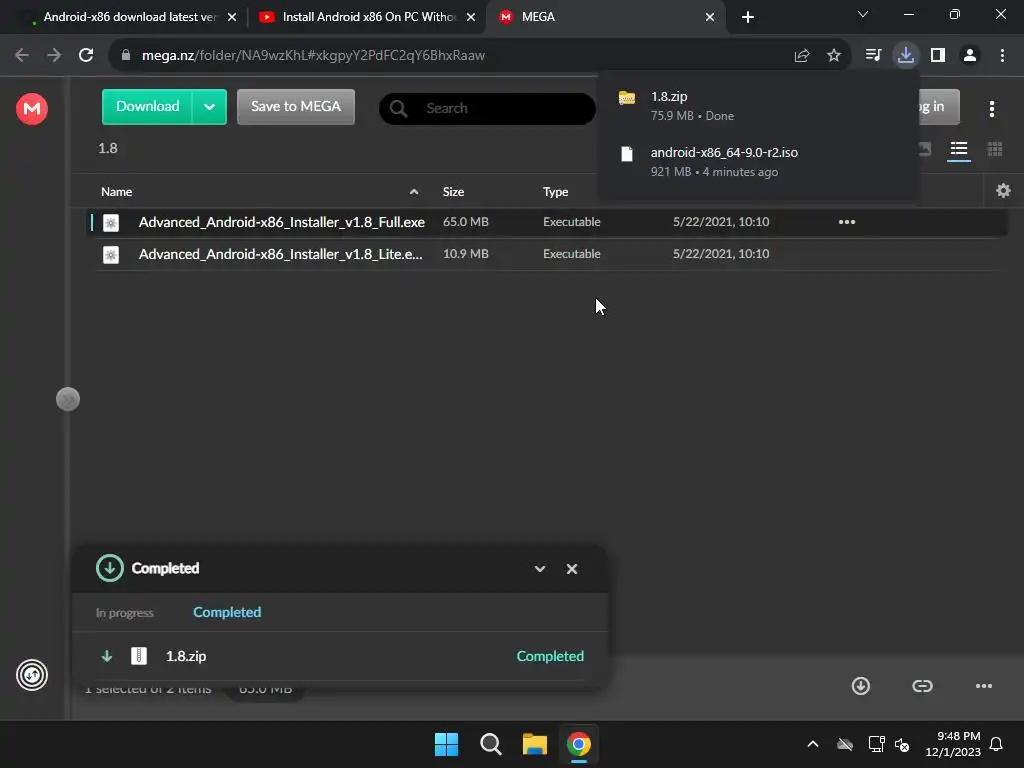Screen dimensions: 1024x768
Task: Click the Completed status label for 1.8.zip
Action: pos(550,656)
